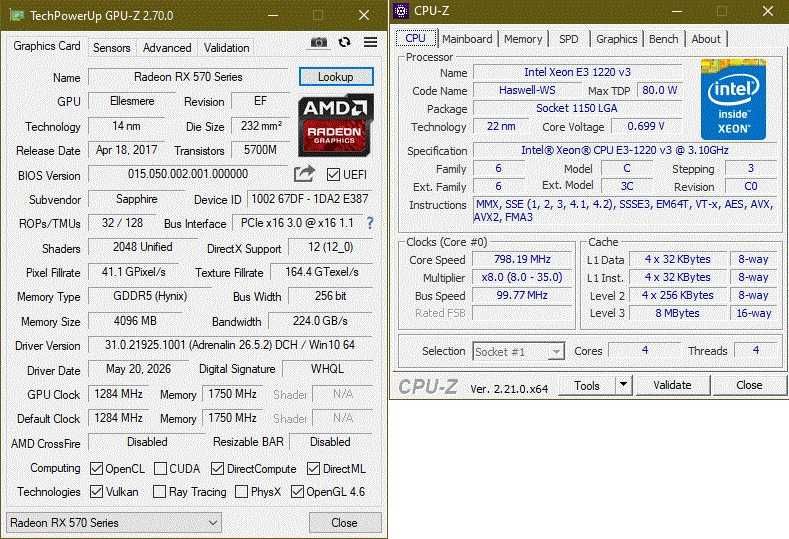
Task: Click the Multiplier value x8.0 (8.0 - 35.0)
Action: [x=522, y=277]
